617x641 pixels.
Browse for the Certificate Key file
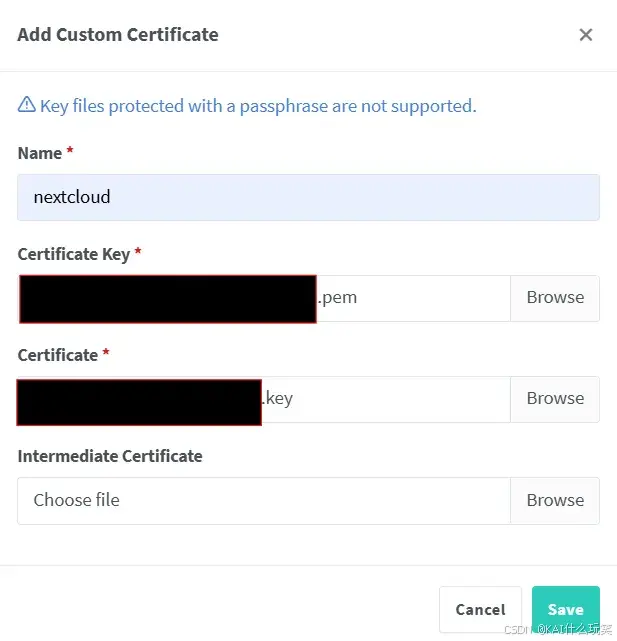(555, 298)
